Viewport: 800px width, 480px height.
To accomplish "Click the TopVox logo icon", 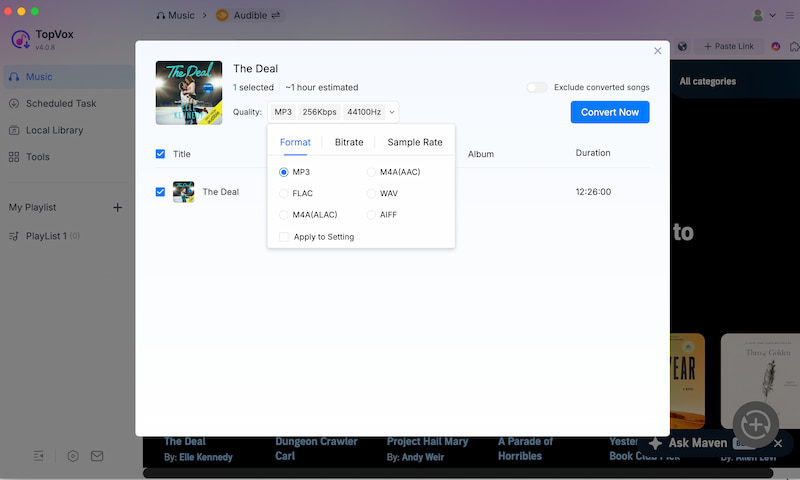I will click(20, 39).
